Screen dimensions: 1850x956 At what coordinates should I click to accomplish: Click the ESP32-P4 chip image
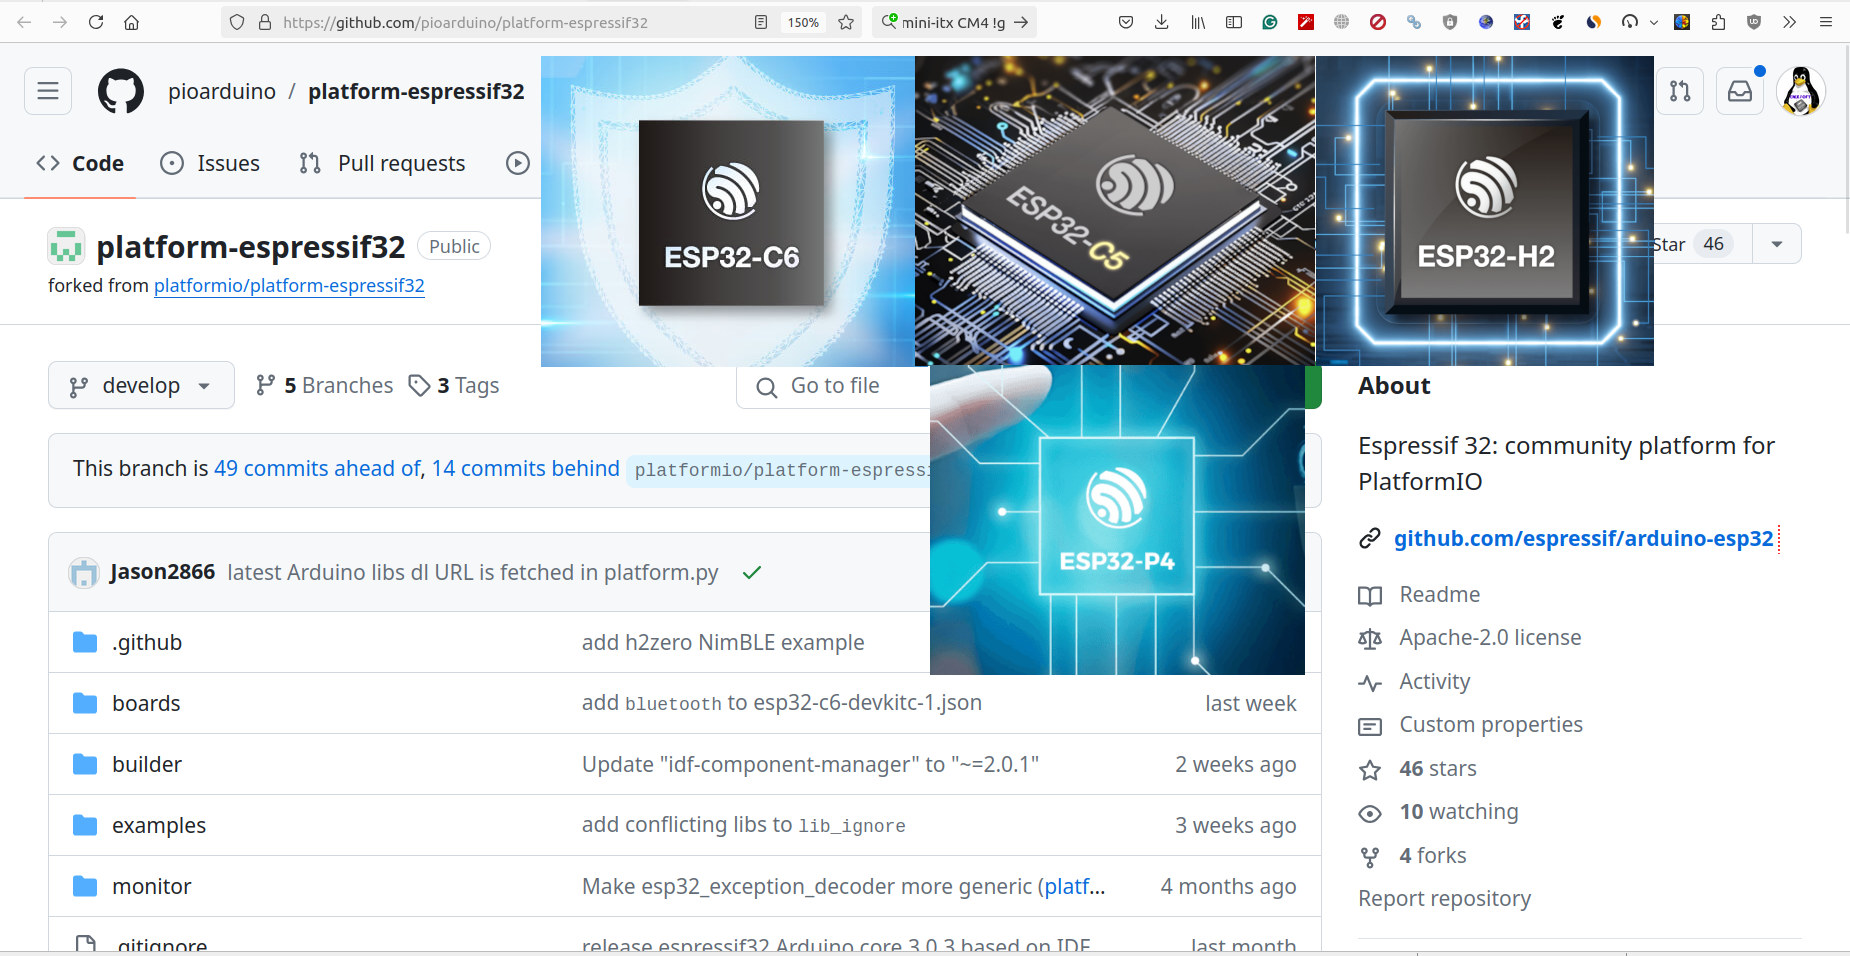pyautogui.click(x=1117, y=520)
